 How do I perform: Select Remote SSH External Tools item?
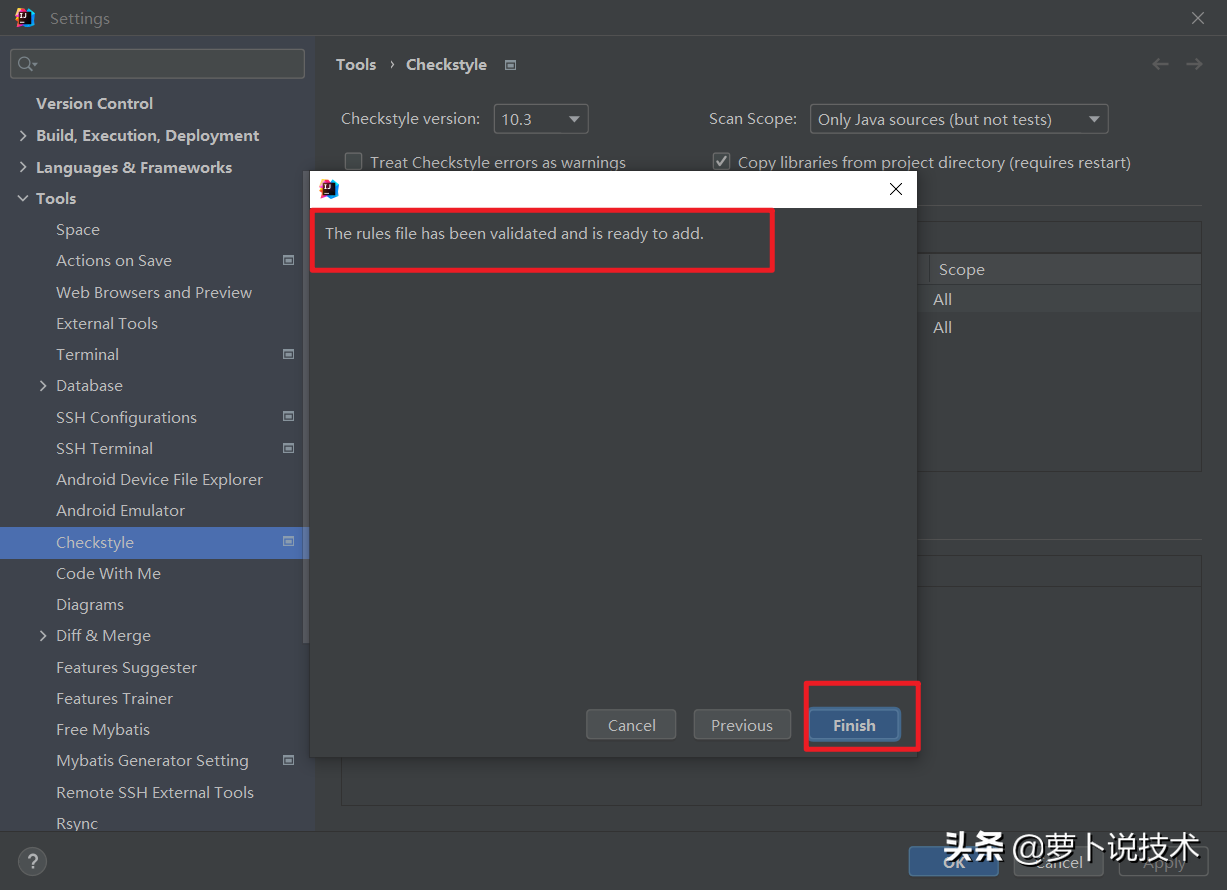pos(155,793)
